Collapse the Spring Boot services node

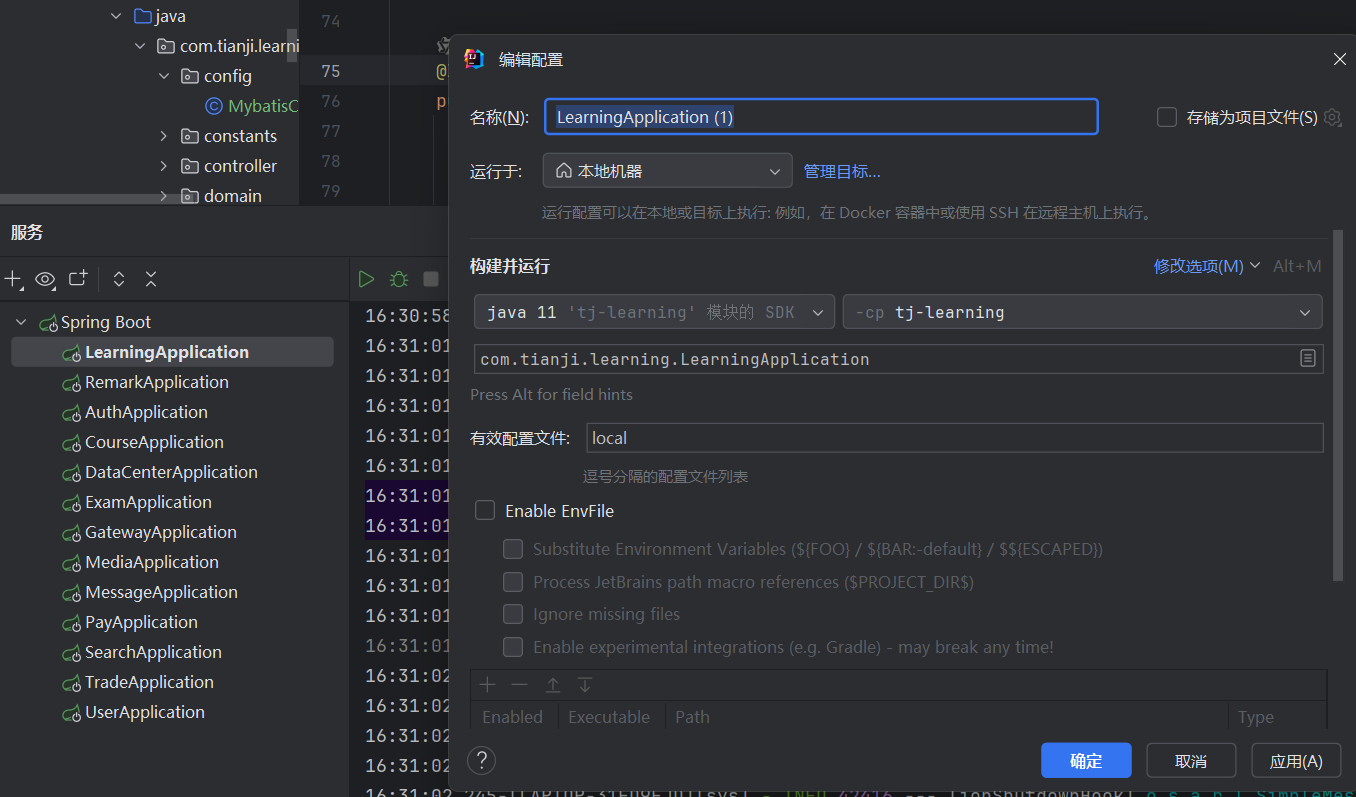tap(21, 322)
